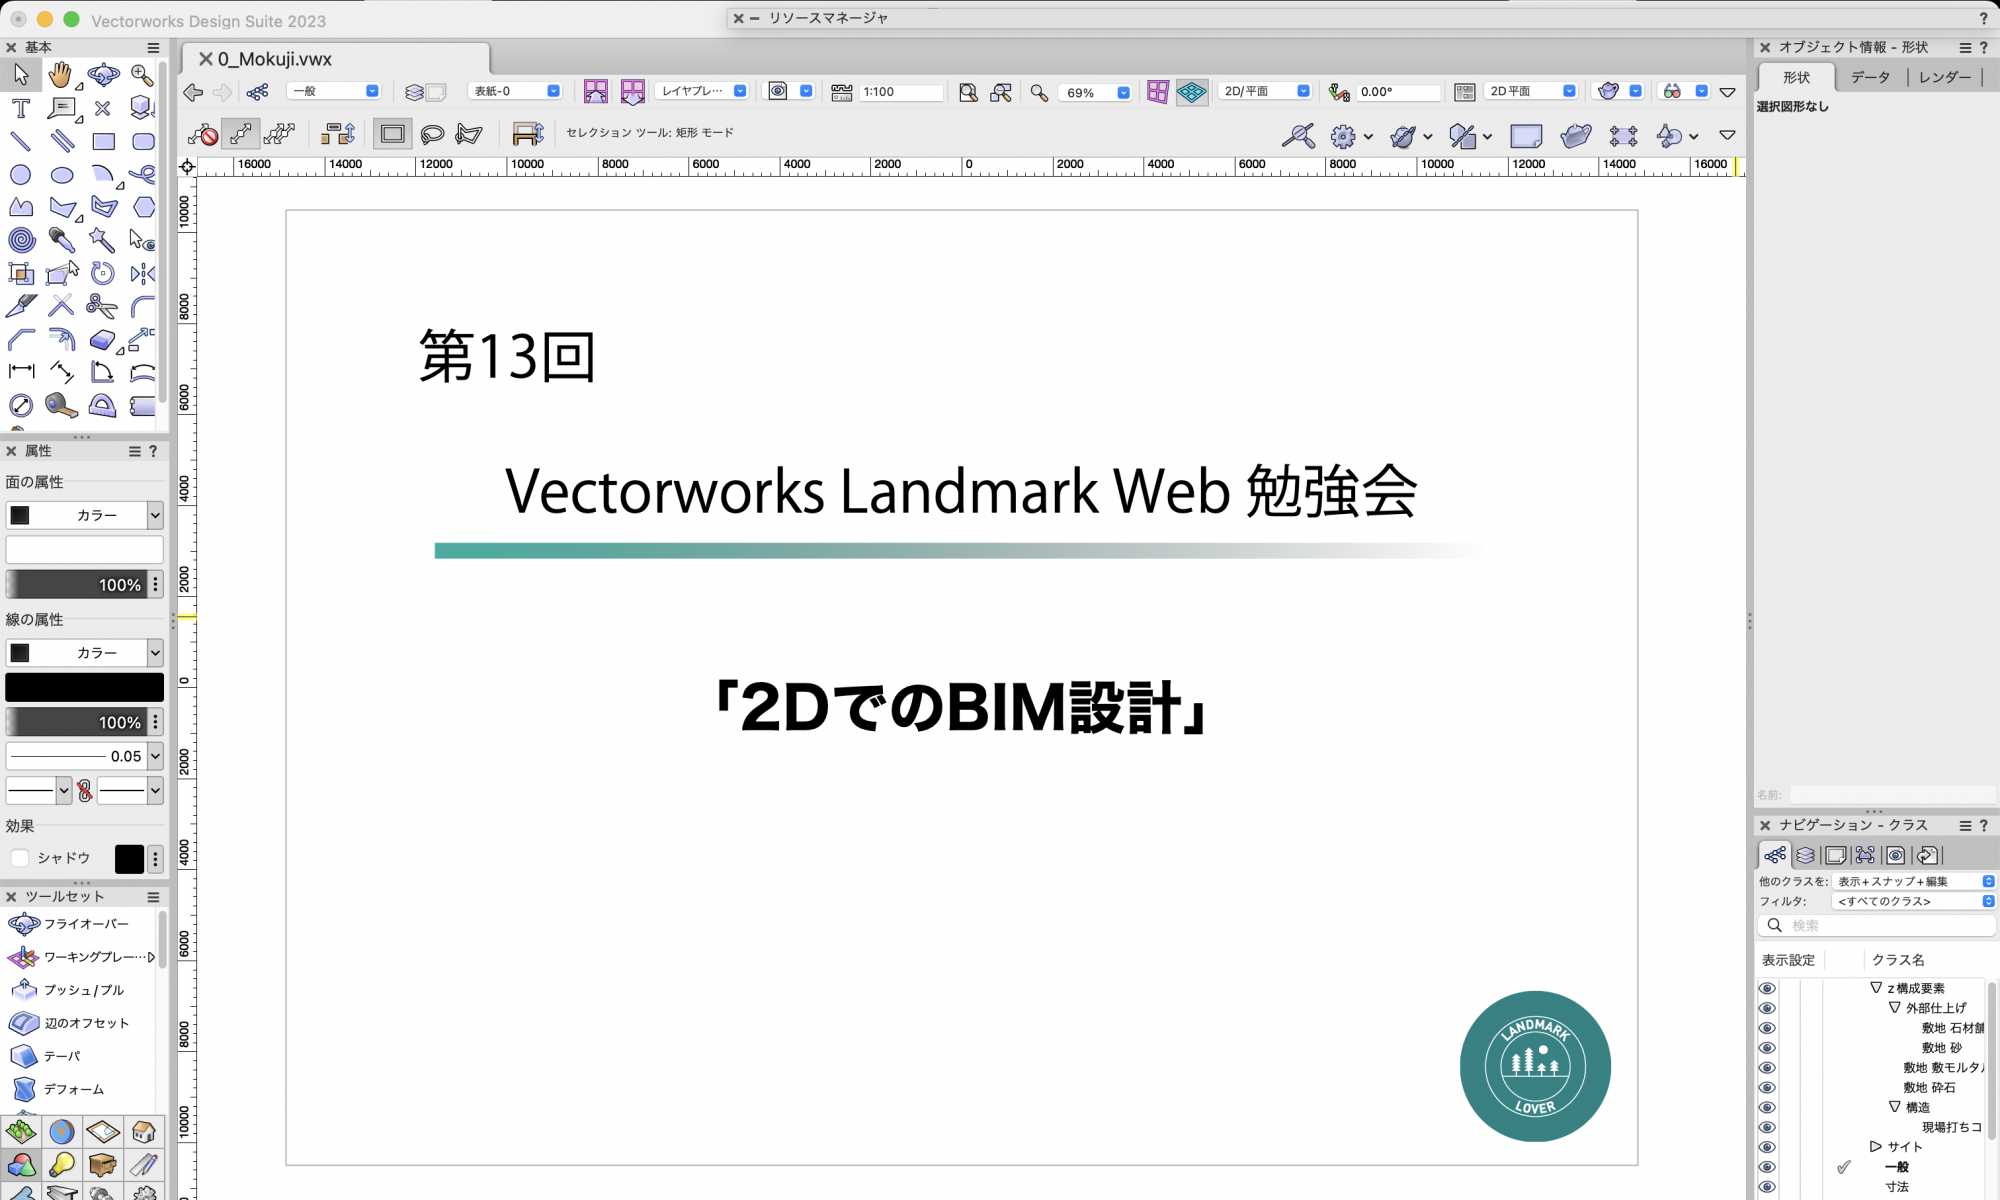
Task: Expand the サイト class group
Action: tap(1876, 1147)
